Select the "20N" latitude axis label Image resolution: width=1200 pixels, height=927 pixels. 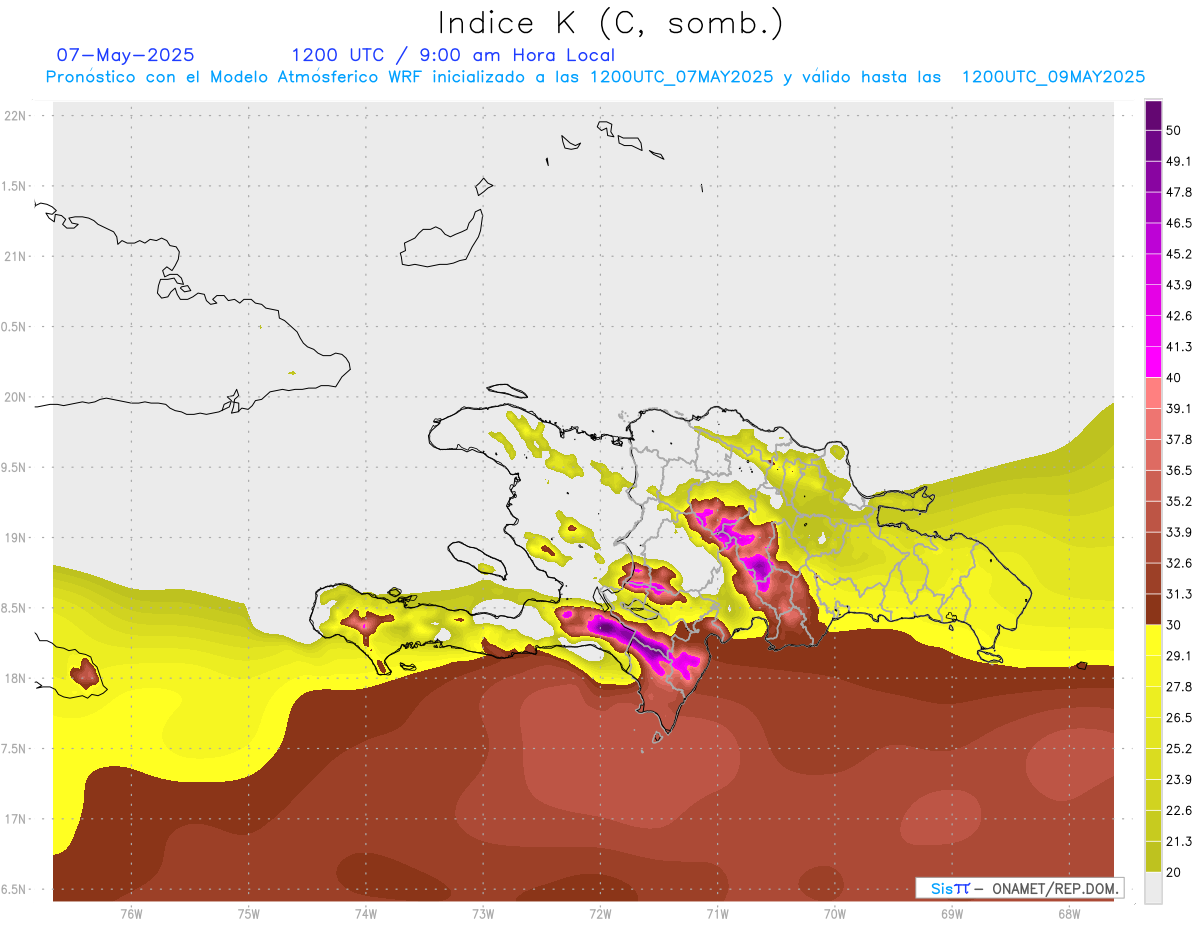(16, 397)
